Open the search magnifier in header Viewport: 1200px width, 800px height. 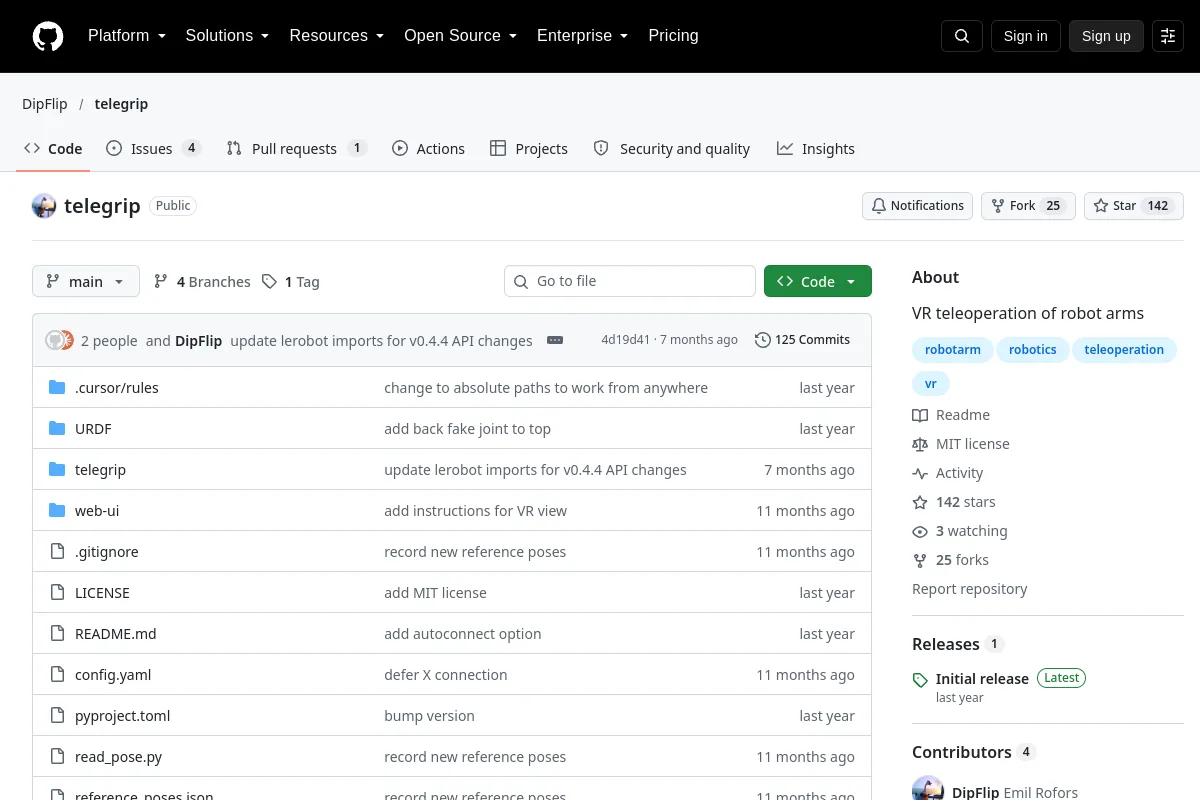tap(962, 36)
